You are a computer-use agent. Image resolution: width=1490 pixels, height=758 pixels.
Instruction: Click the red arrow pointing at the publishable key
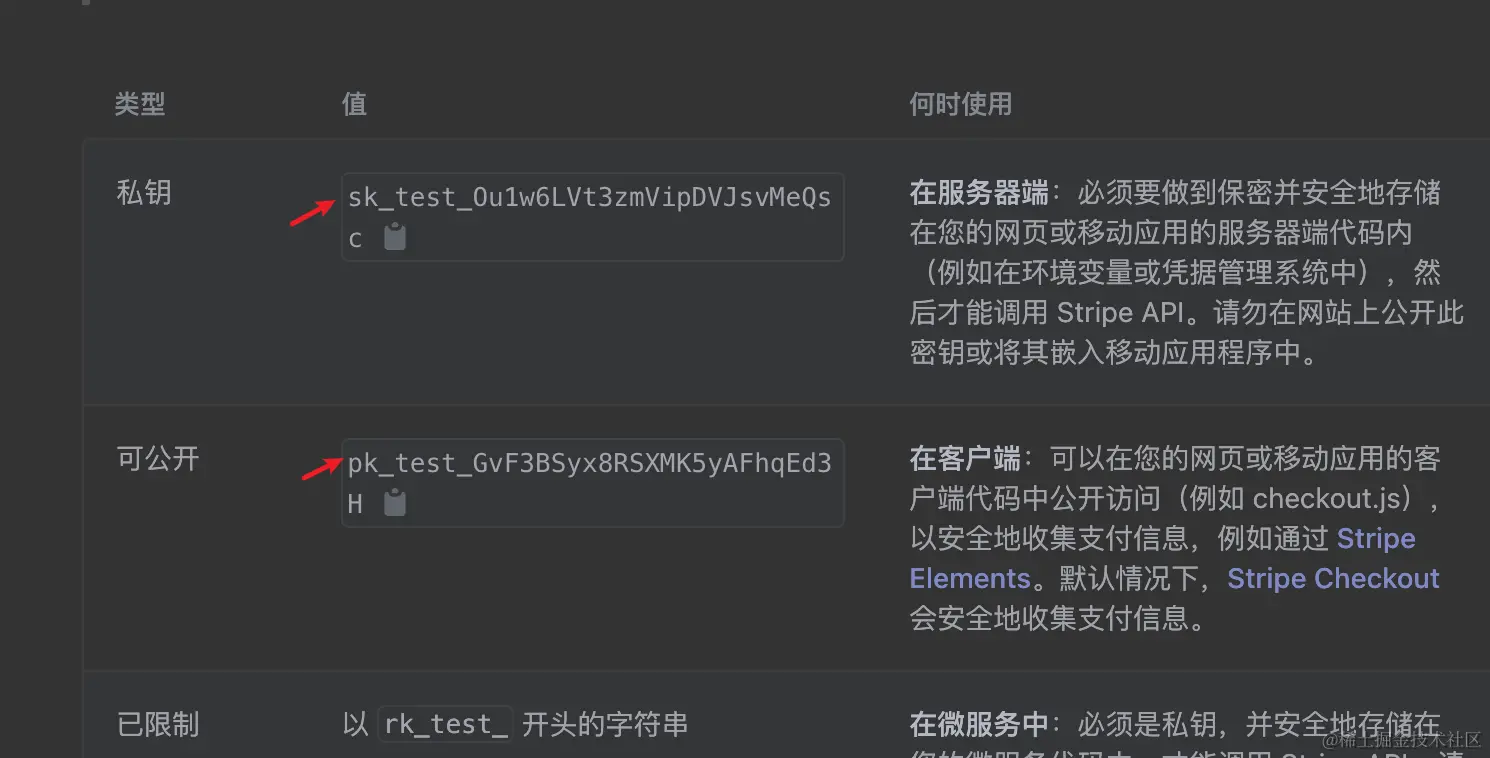pyautogui.click(x=320, y=470)
